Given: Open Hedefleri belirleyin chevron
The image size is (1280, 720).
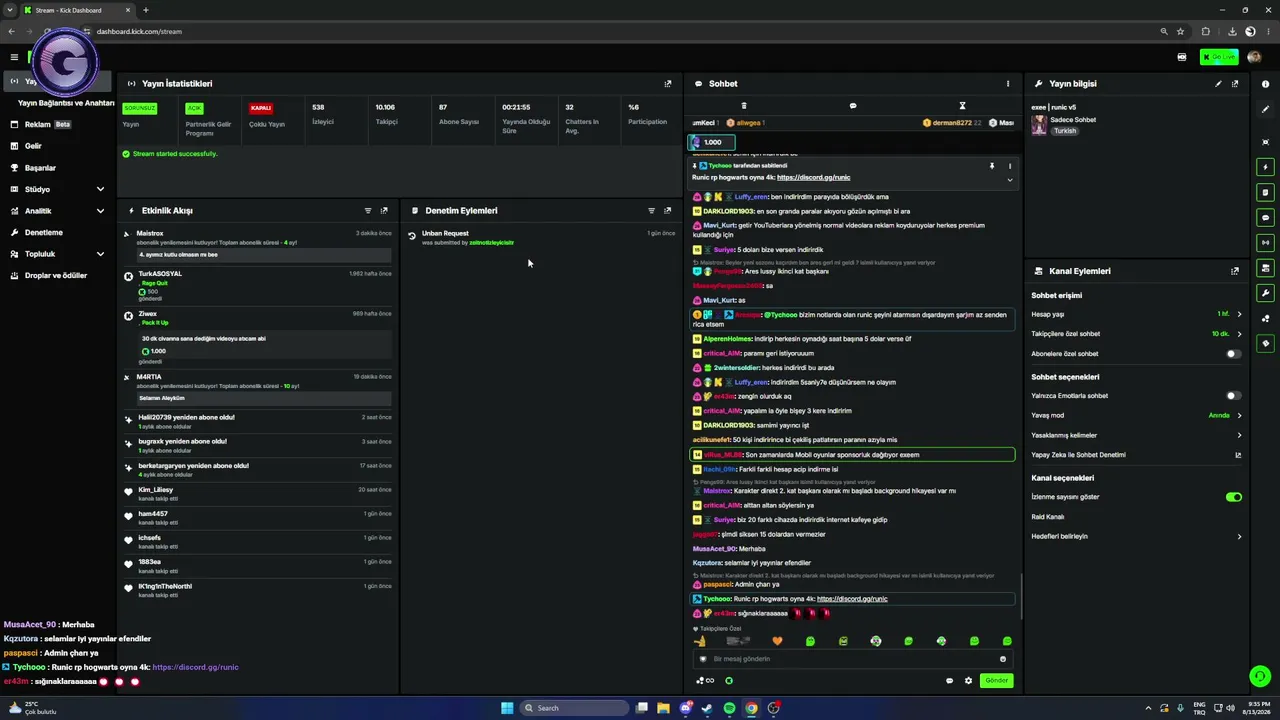Looking at the screenshot, I should coord(1239,537).
